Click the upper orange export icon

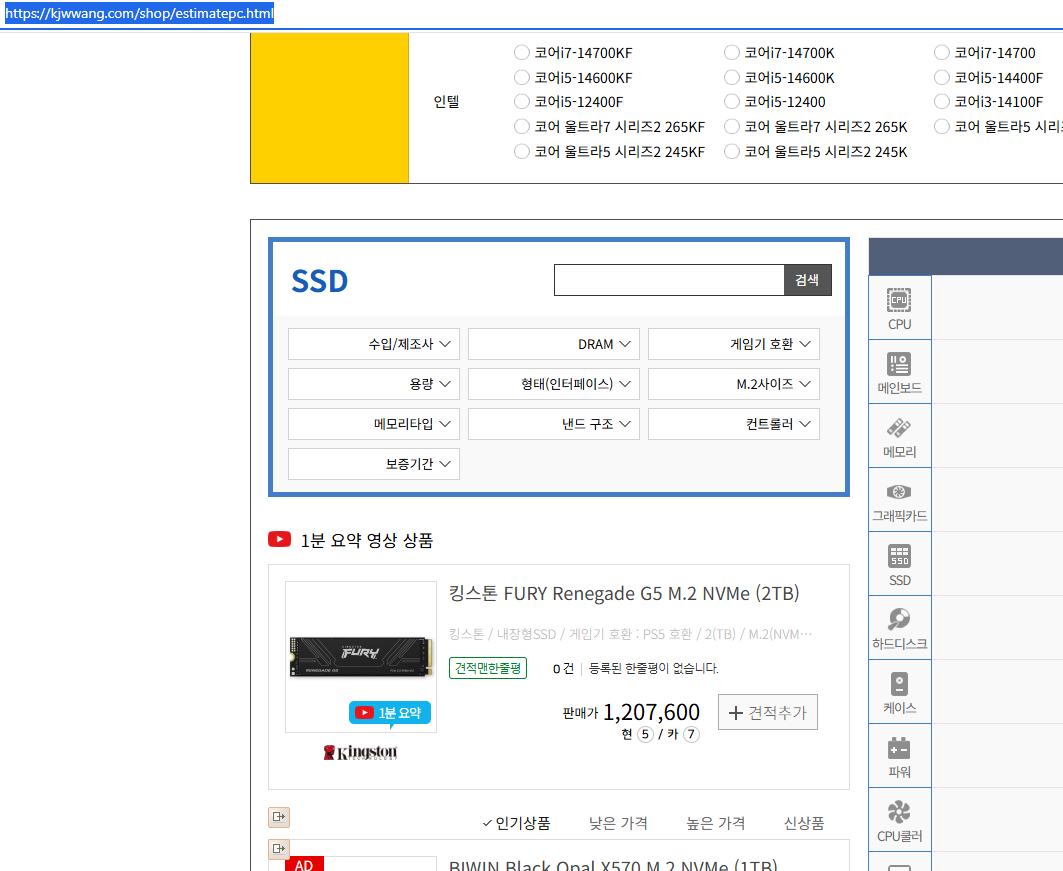pyautogui.click(x=279, y=817)
